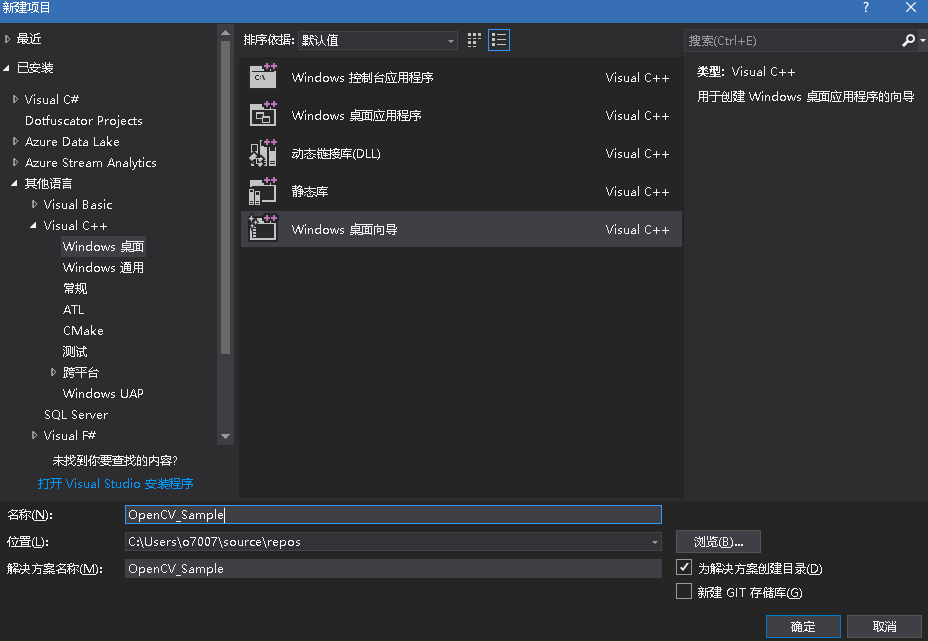This screenshot has height=641, width=928.
Task: Click the Windows 控制台应用程序 template icon
Action: pos(263,77)
